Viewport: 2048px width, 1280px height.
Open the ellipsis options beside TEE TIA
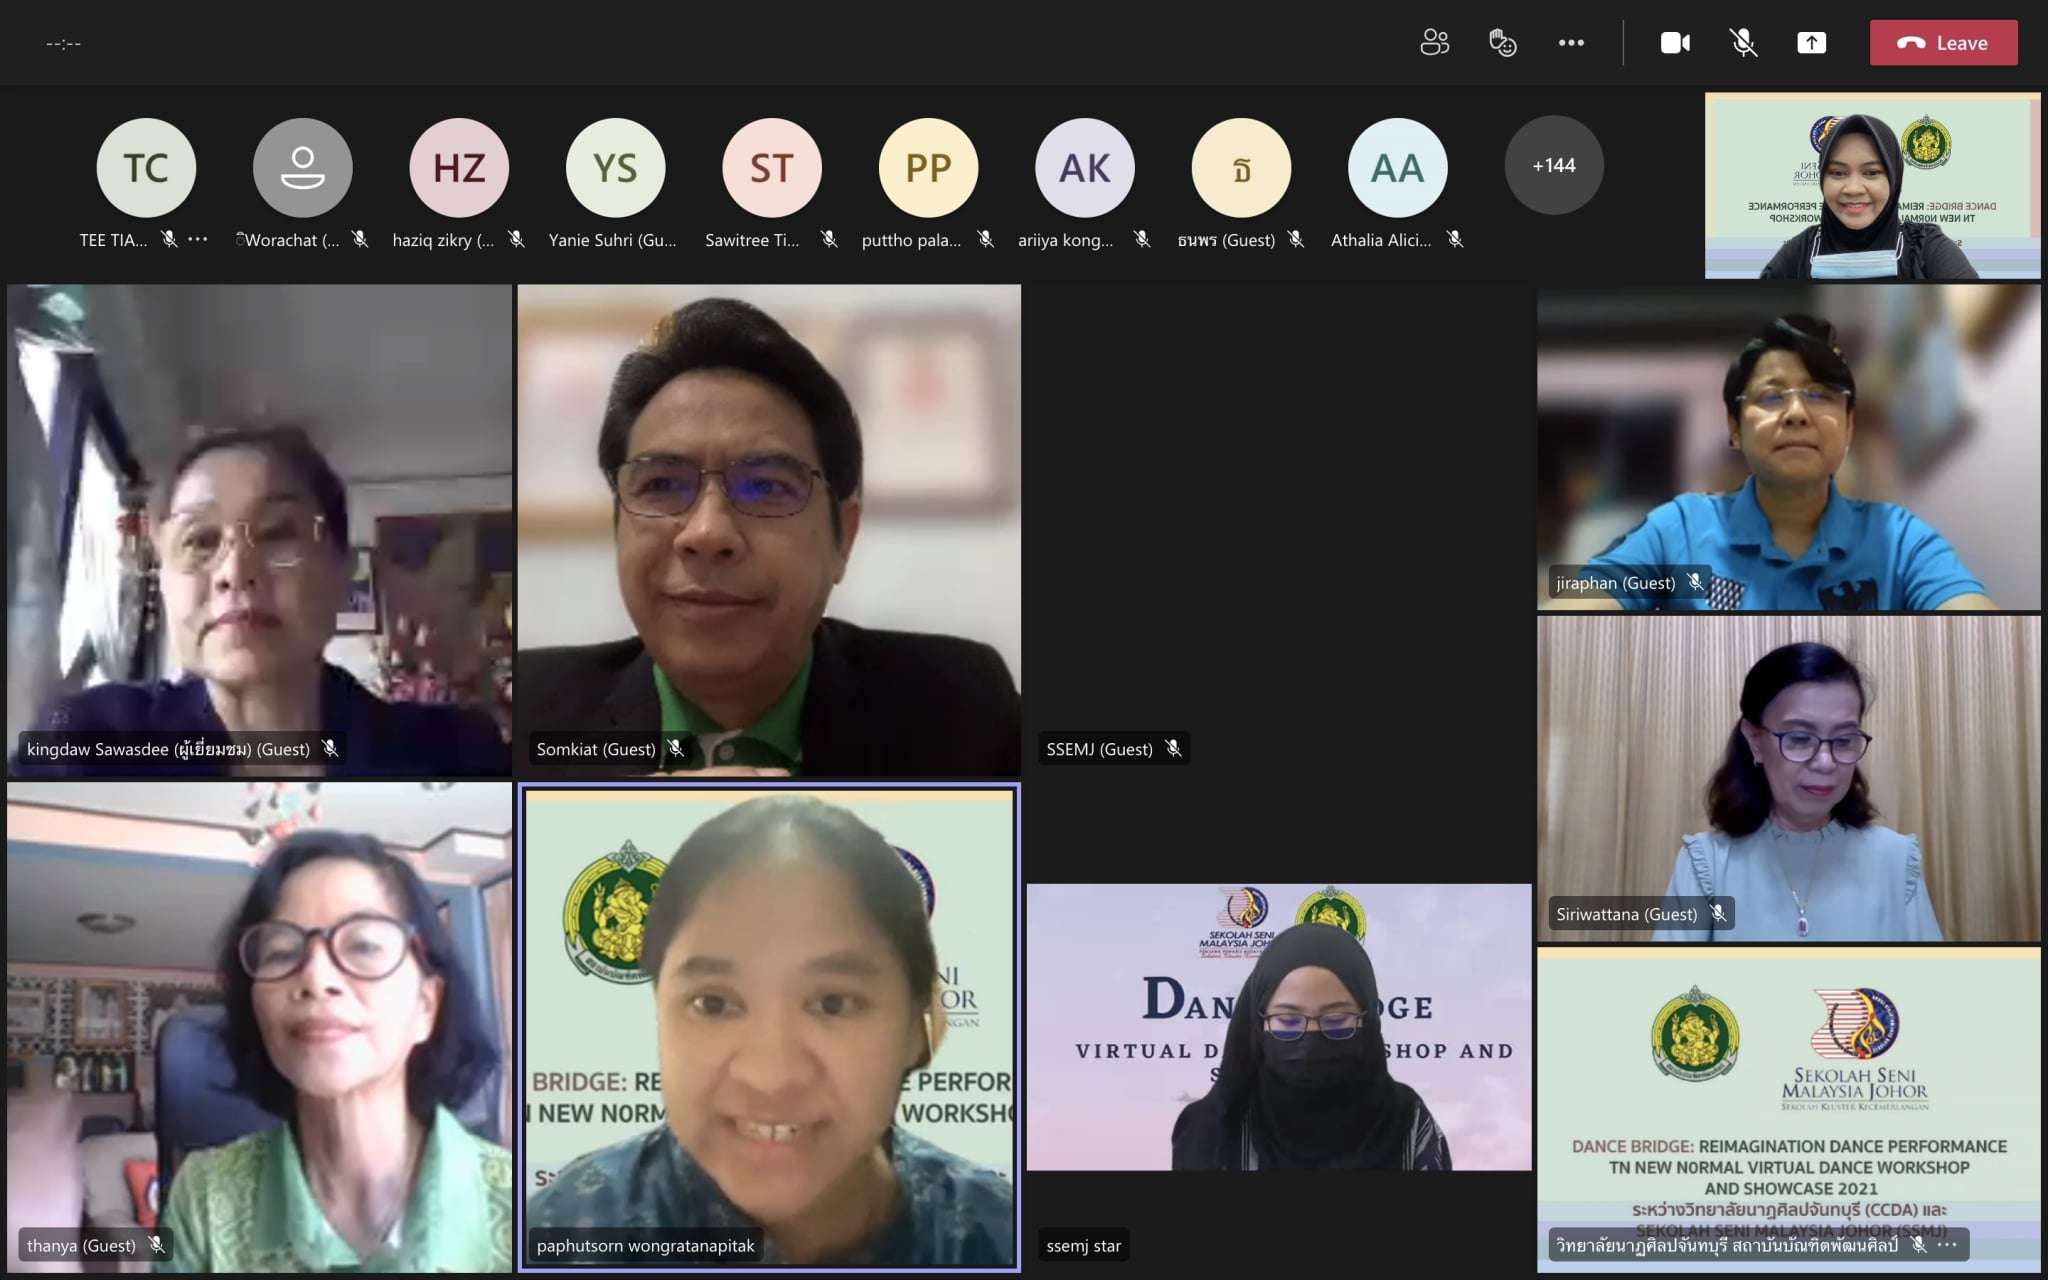tap(198, 239)
